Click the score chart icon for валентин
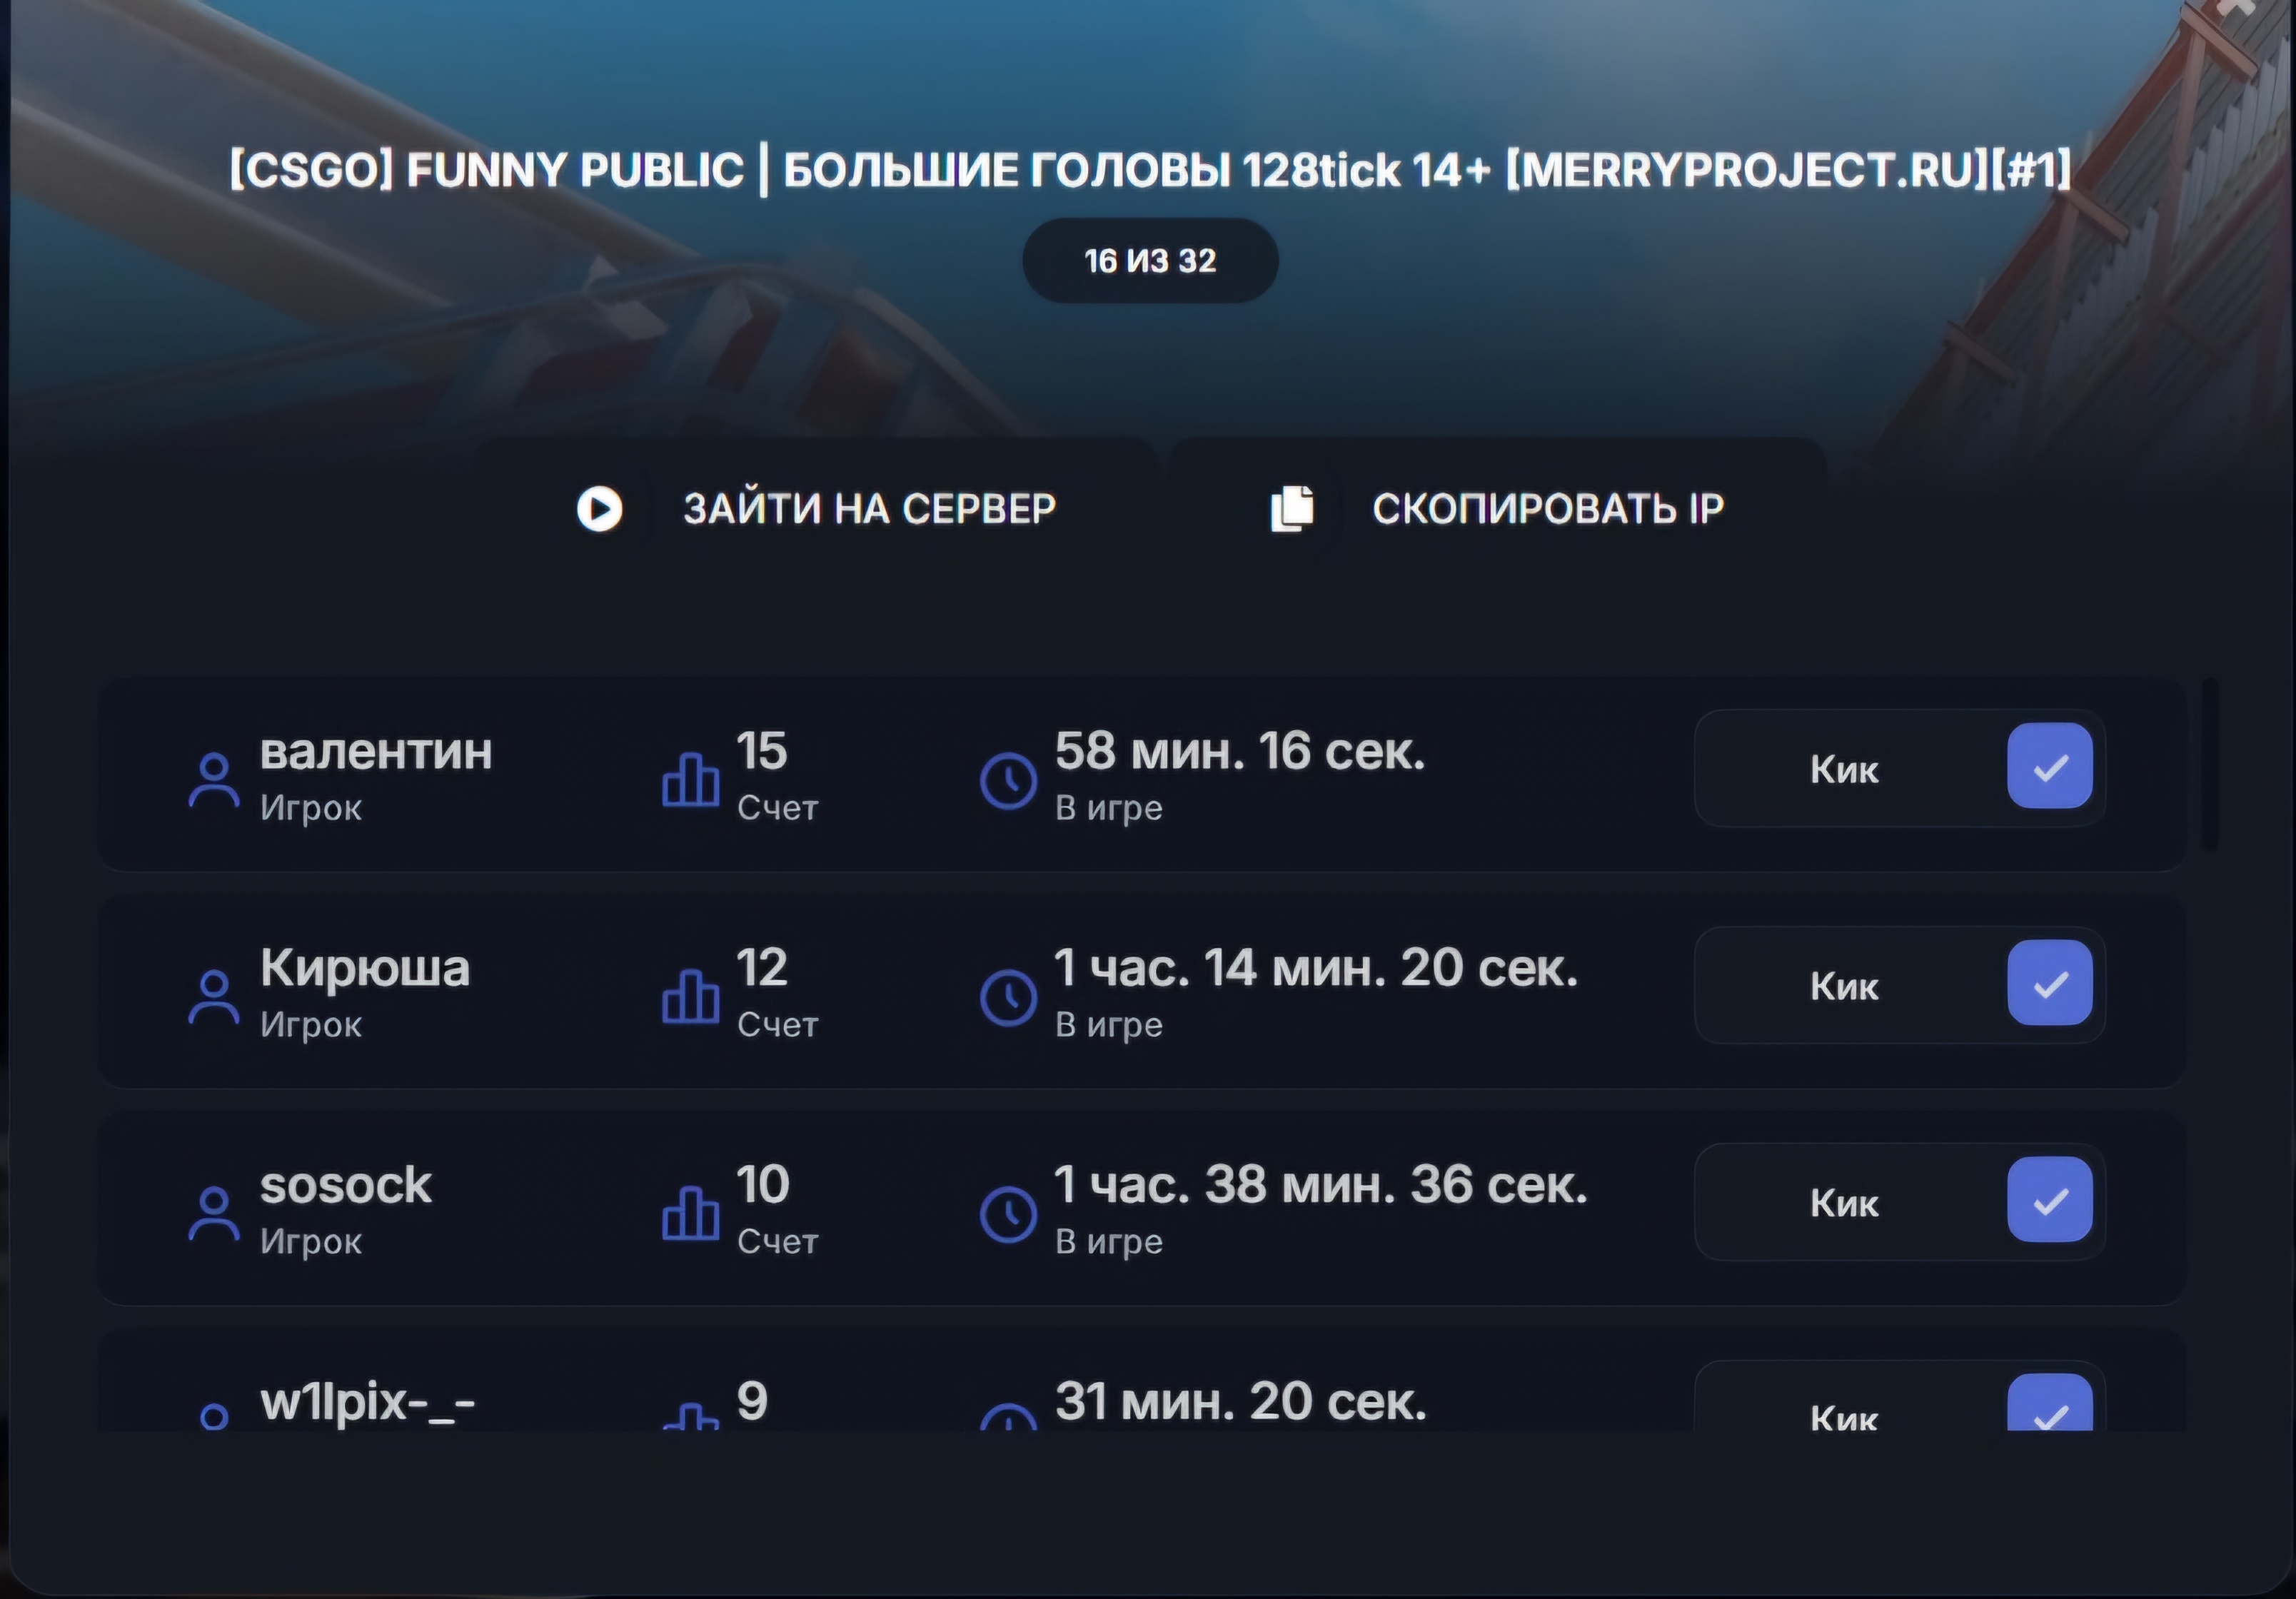 690,780
